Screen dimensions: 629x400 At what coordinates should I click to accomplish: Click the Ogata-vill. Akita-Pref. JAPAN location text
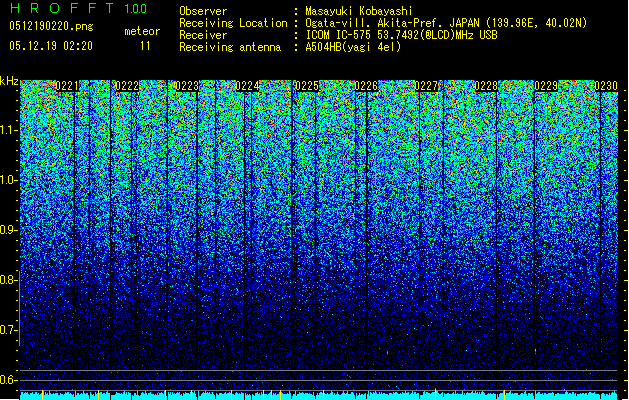coord(446,23)
